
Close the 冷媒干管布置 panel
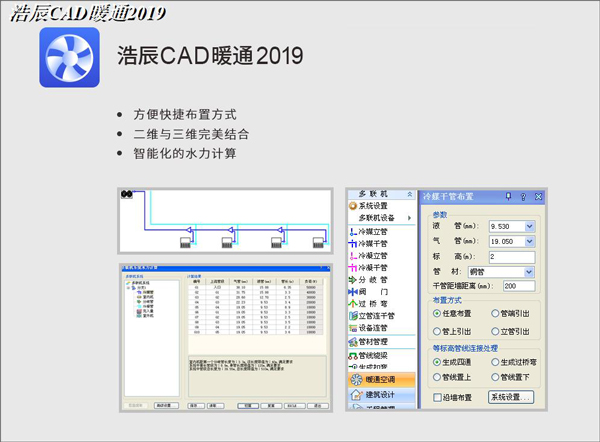pos(538,197)
